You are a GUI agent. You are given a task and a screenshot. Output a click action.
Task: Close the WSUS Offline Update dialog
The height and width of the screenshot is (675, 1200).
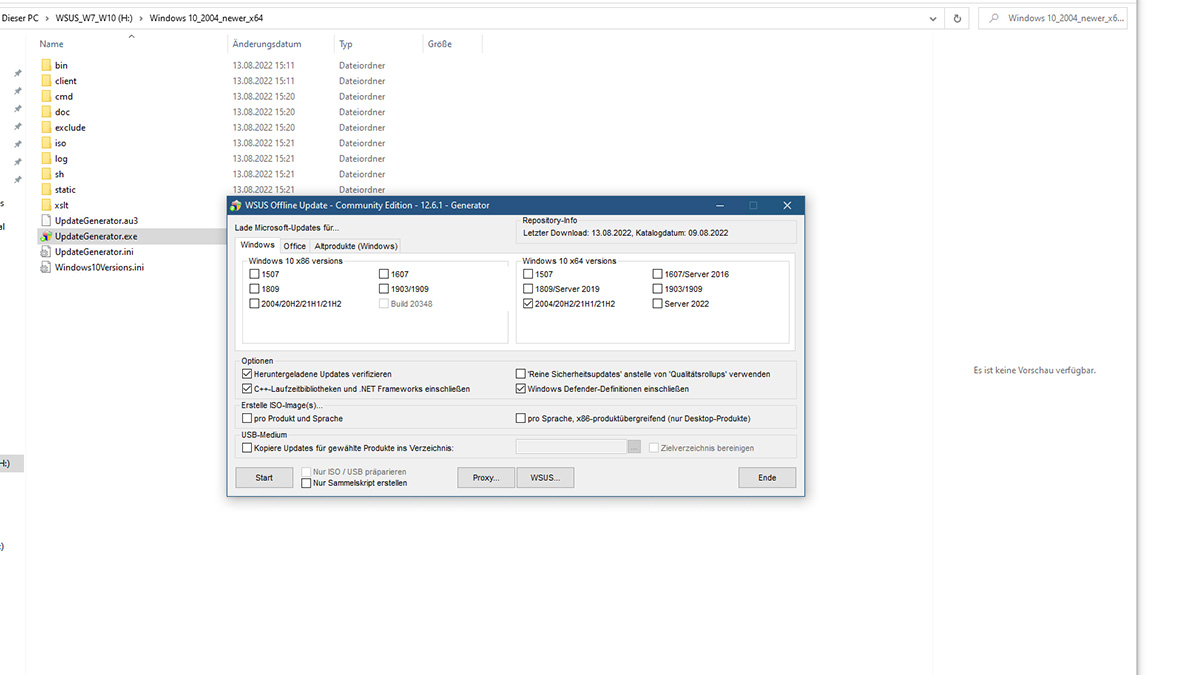tap(787, 205)
